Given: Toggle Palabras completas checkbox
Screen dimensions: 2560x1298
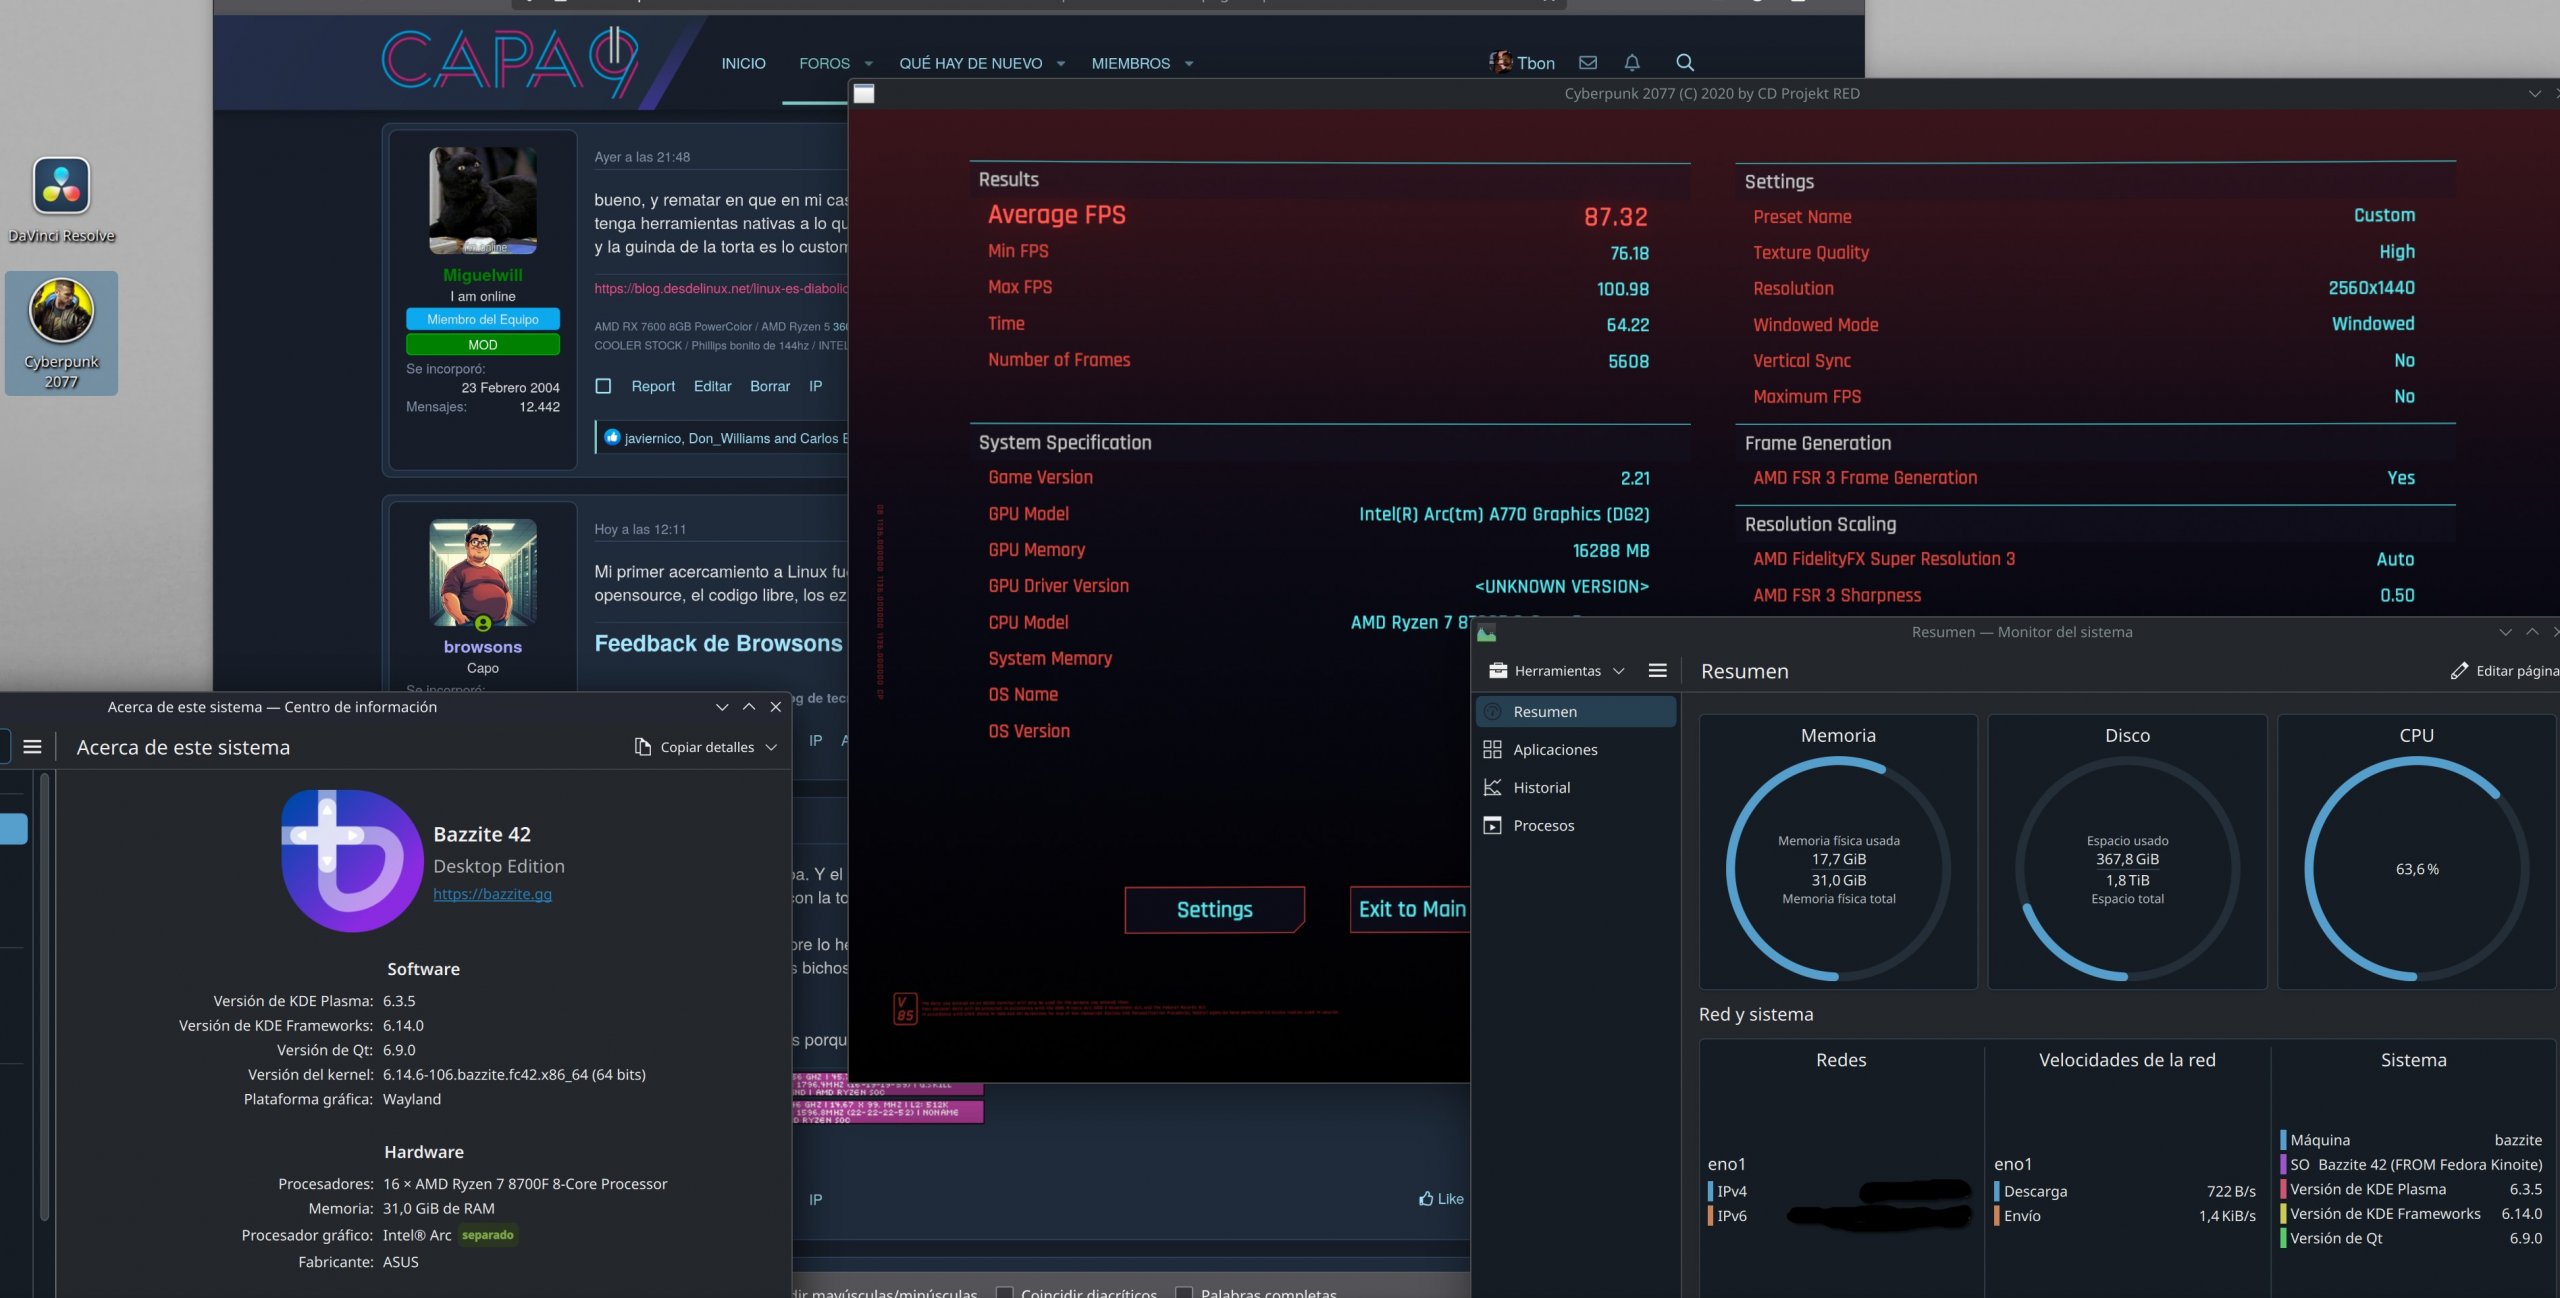Looking at the screenshot, I should [1184, 1292].
